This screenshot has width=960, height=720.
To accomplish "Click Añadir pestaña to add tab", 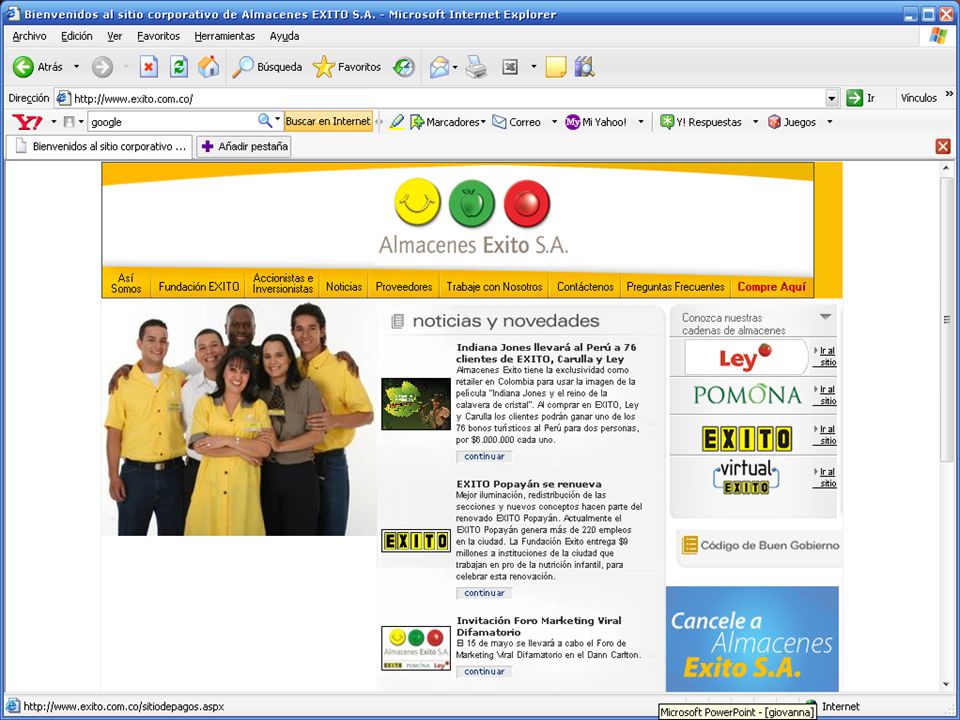I will (x=244, y=147).
